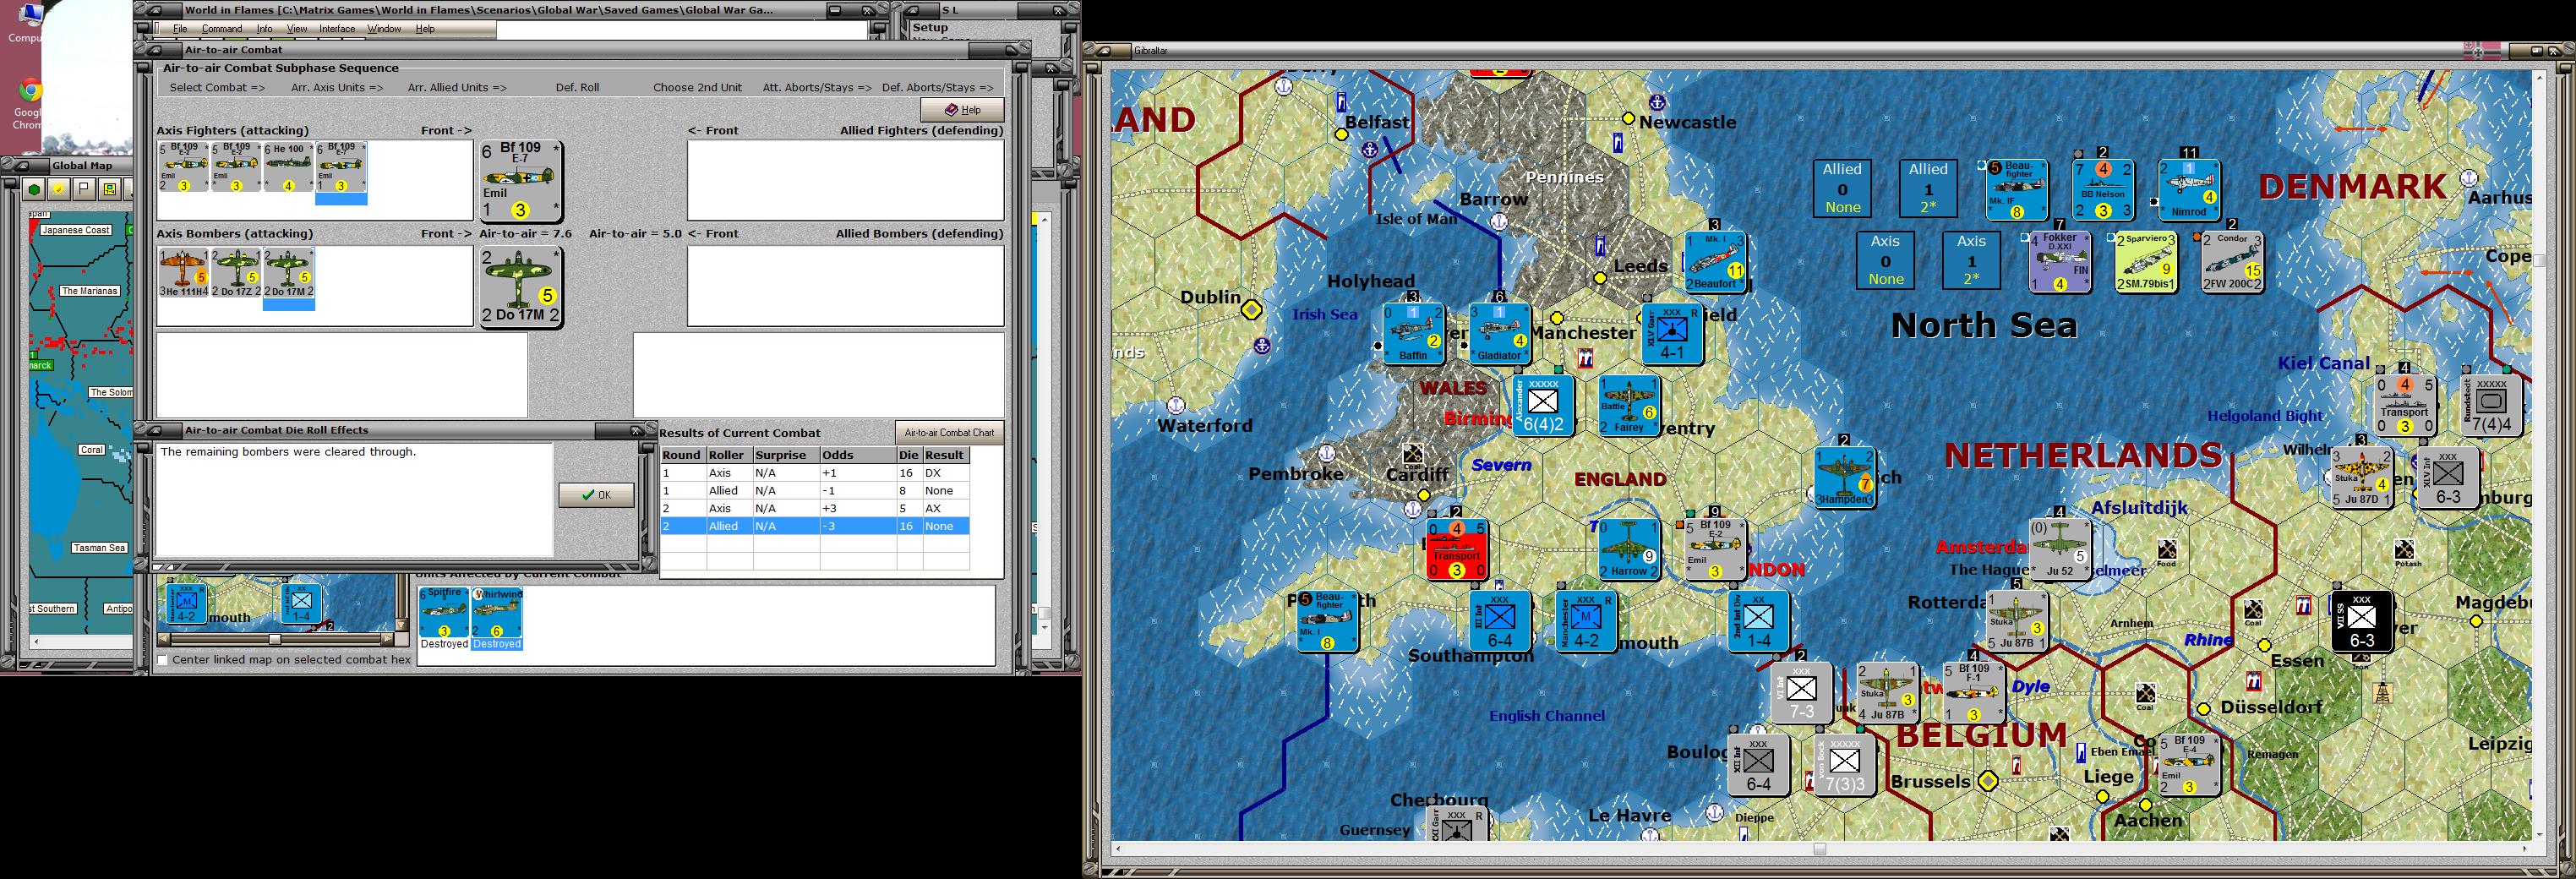Open the Air-to-air Combat Chart

point(949,433)
